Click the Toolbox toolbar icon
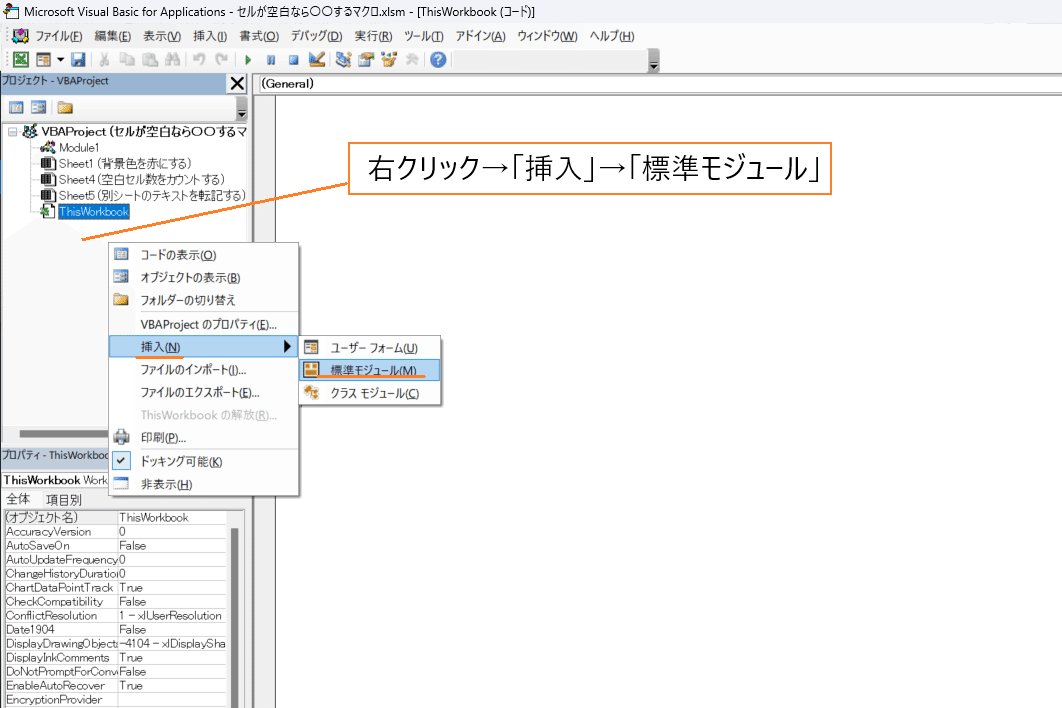 coord(412,60)
